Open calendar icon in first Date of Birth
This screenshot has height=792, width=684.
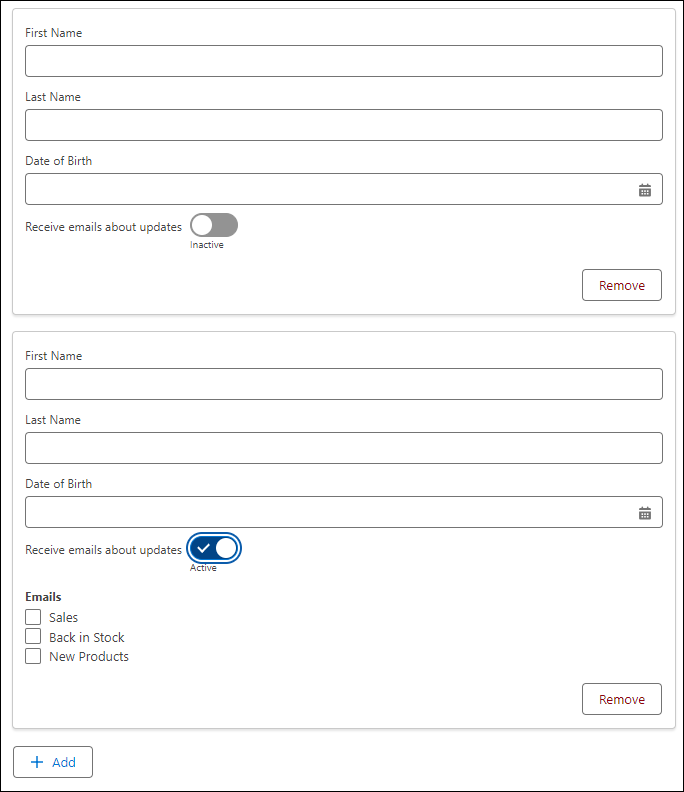[645, 190]
